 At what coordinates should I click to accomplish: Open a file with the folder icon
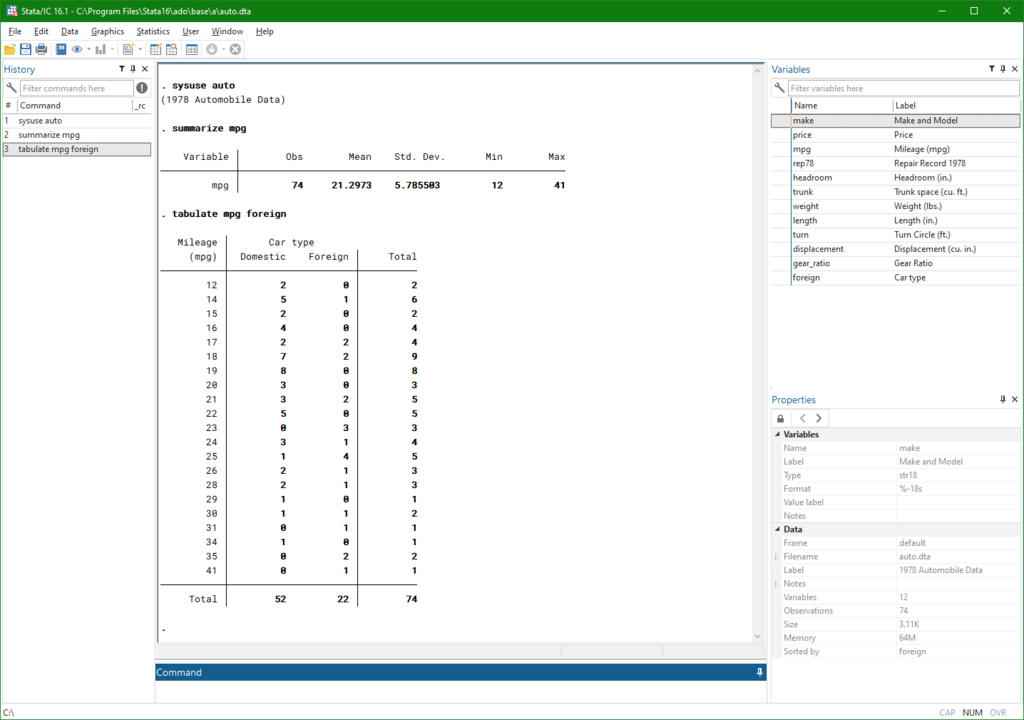(x=10, y=49)
